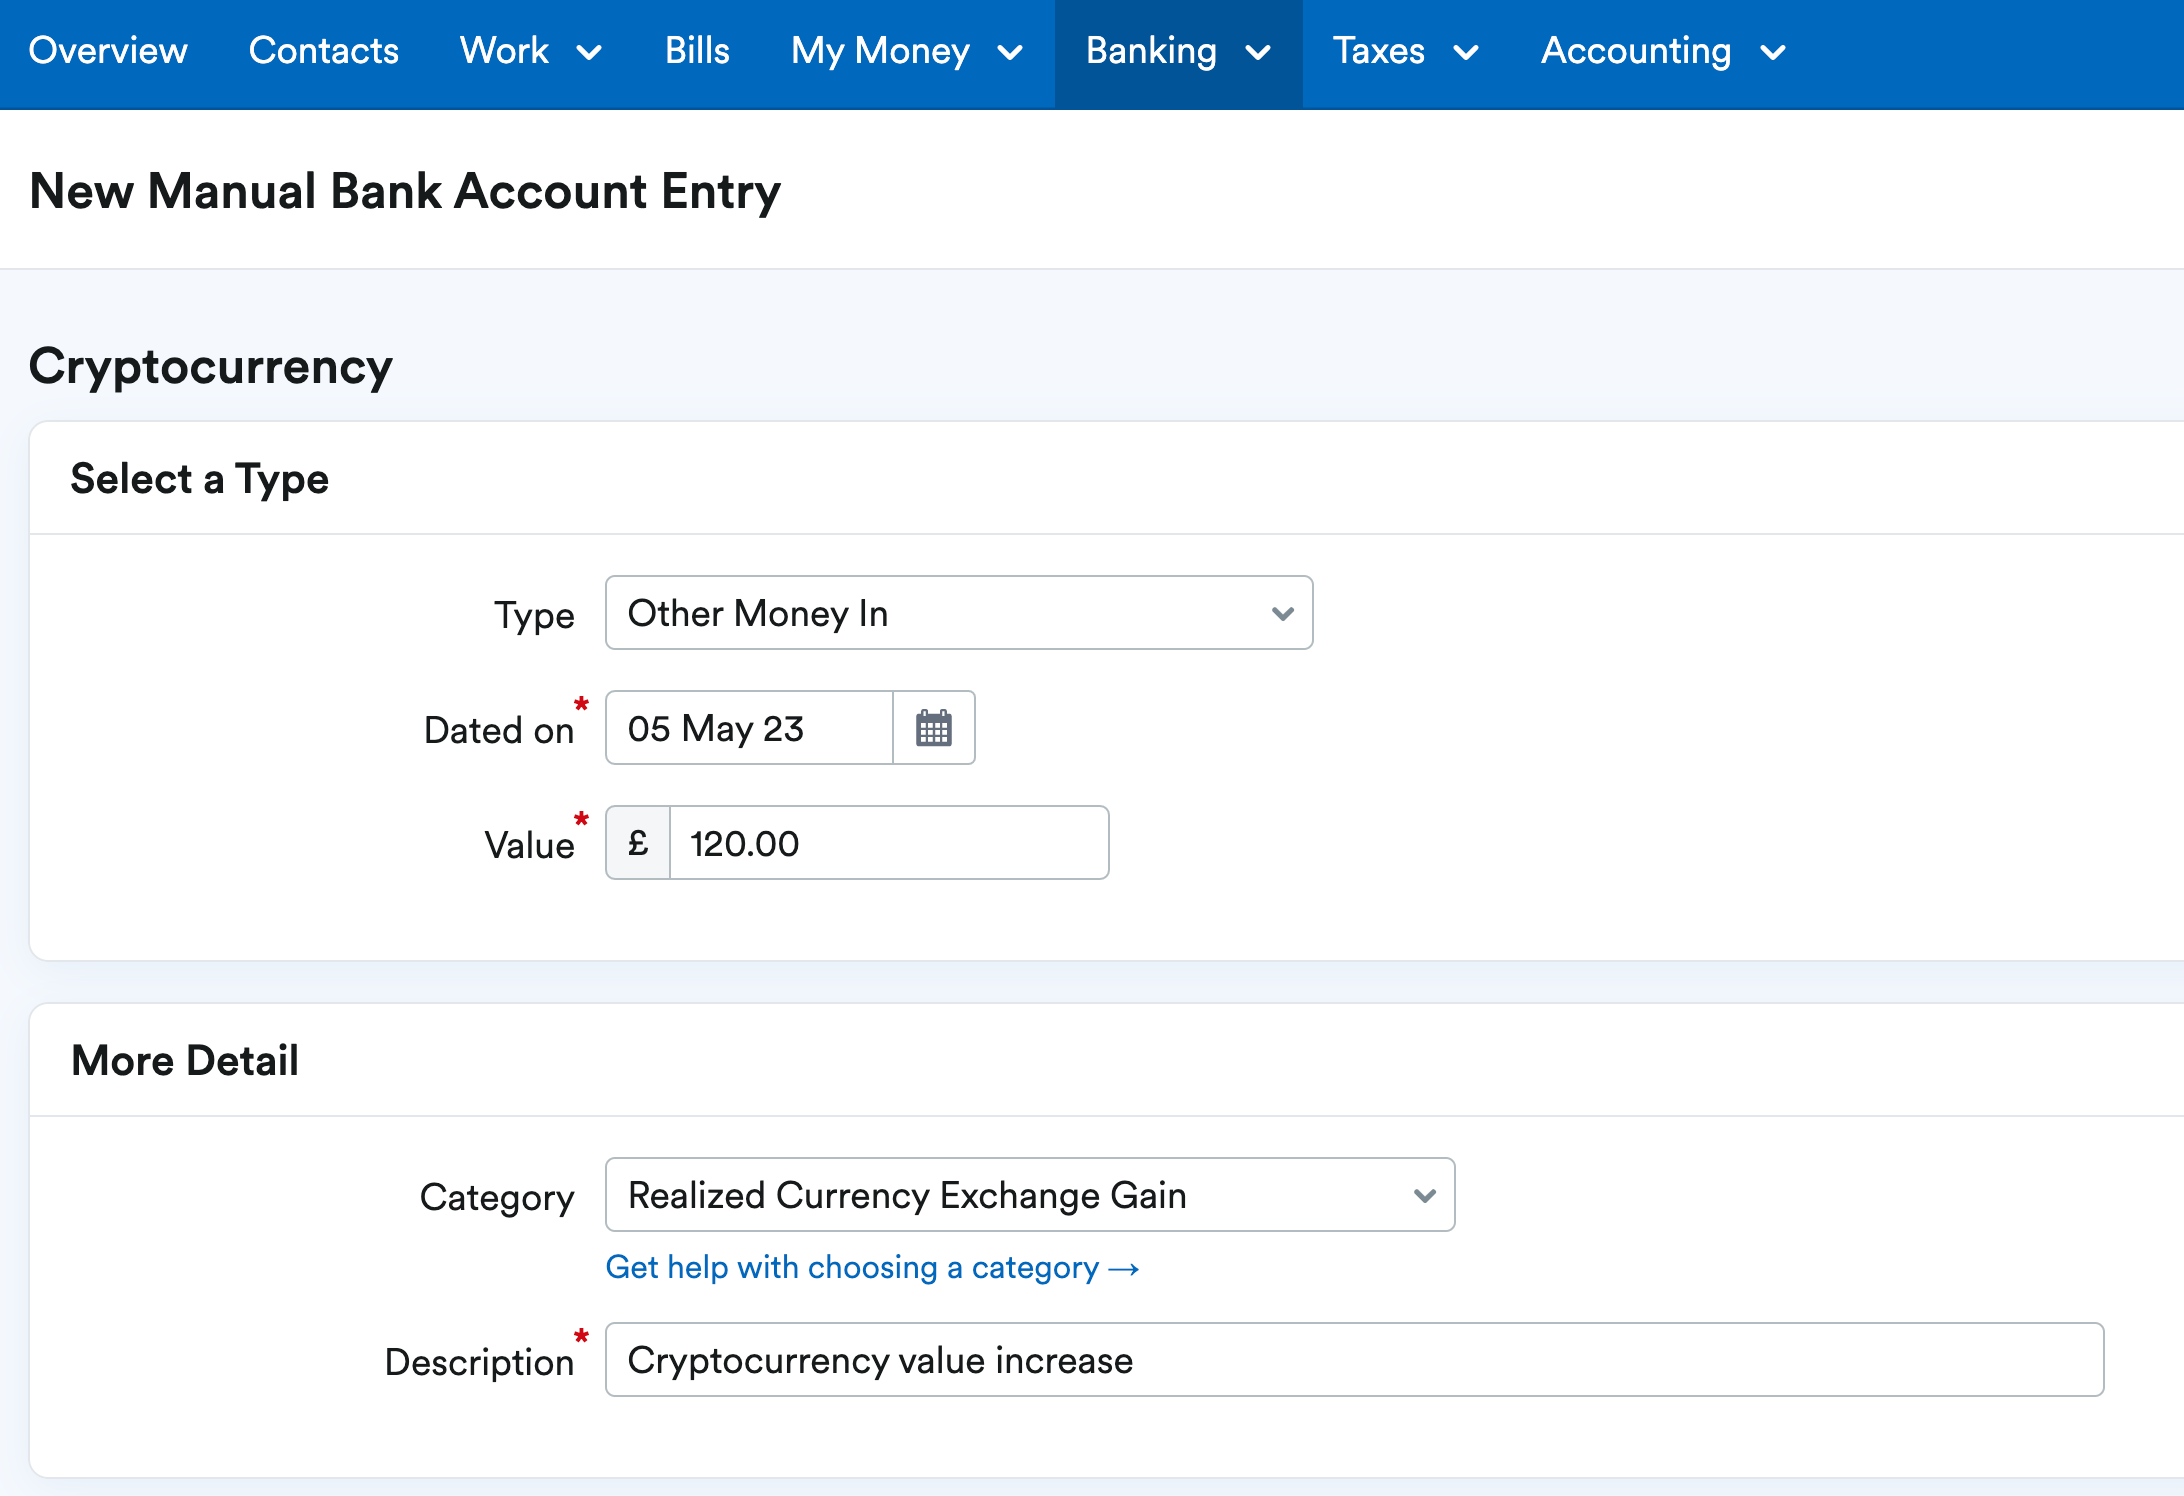Expand the Work menu
Viewport: 2184px width, 1496px height.
tap(530, 51)
